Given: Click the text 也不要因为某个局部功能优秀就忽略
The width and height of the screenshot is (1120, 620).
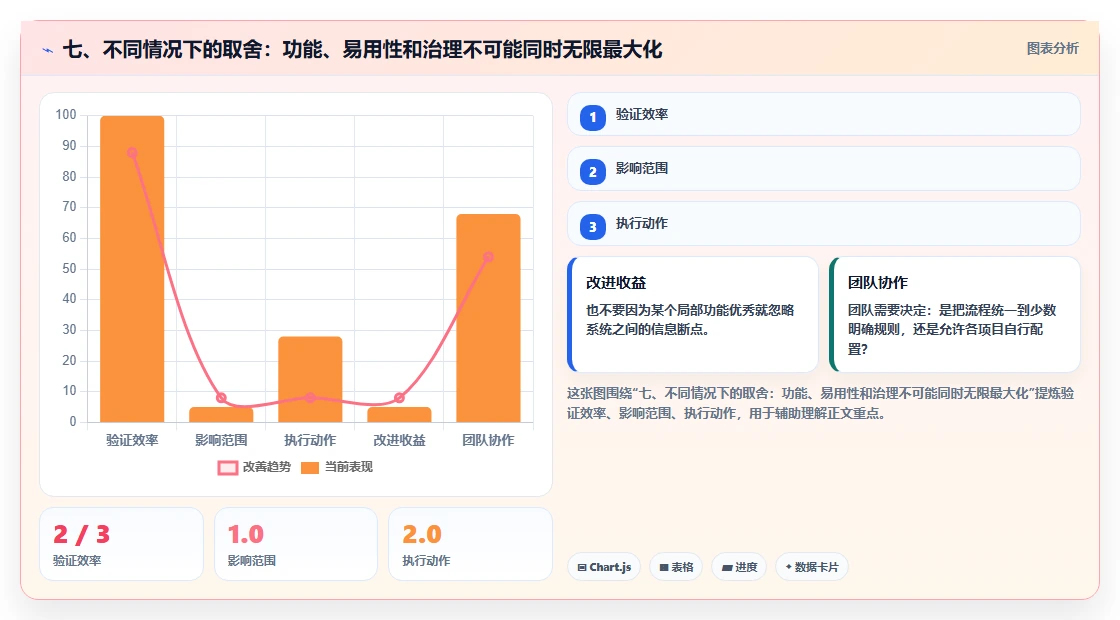Looking at the screenshot, I should [690, 310].
